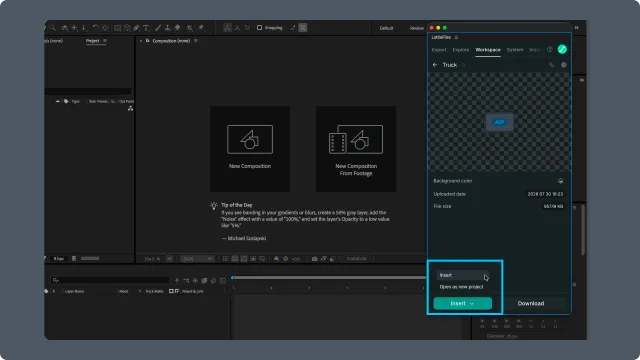Viewport: 640px width, 360px height.
Task: Open the Workspace tab in LottieFiles
Action: point(488,50)
